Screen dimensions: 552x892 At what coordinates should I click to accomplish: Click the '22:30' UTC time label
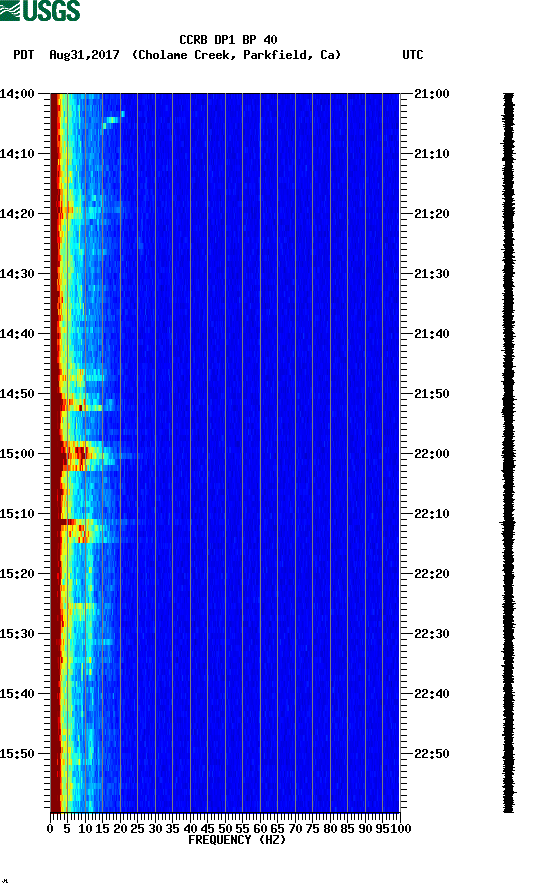(x=432, y=634)
